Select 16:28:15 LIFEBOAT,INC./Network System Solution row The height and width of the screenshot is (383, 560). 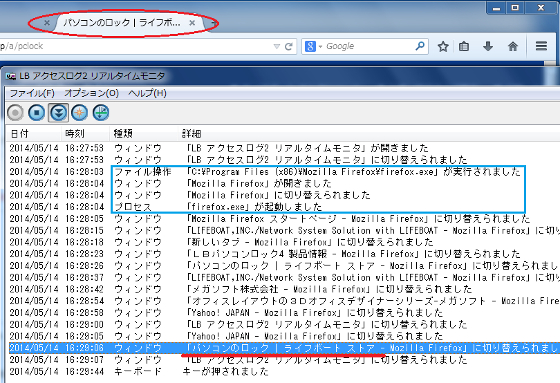(x=284, y=230)
